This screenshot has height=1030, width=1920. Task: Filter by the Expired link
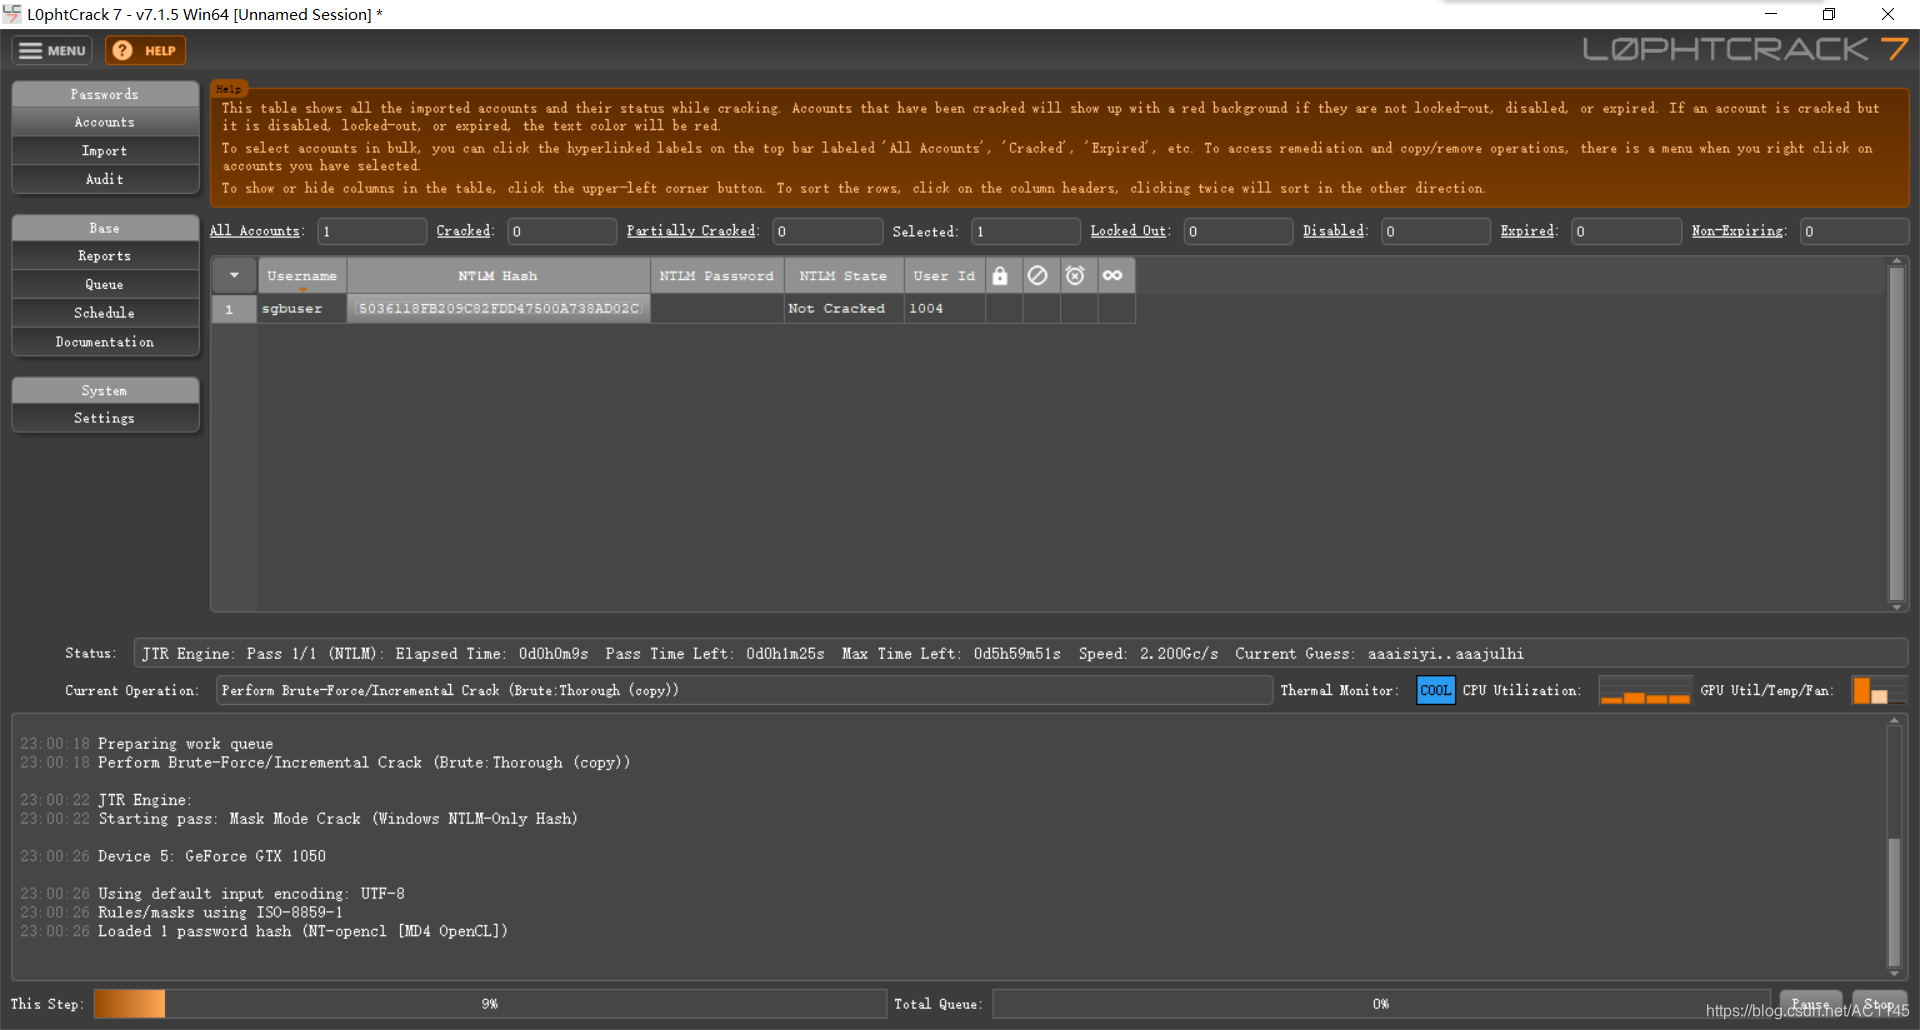tap(1527, 231)
